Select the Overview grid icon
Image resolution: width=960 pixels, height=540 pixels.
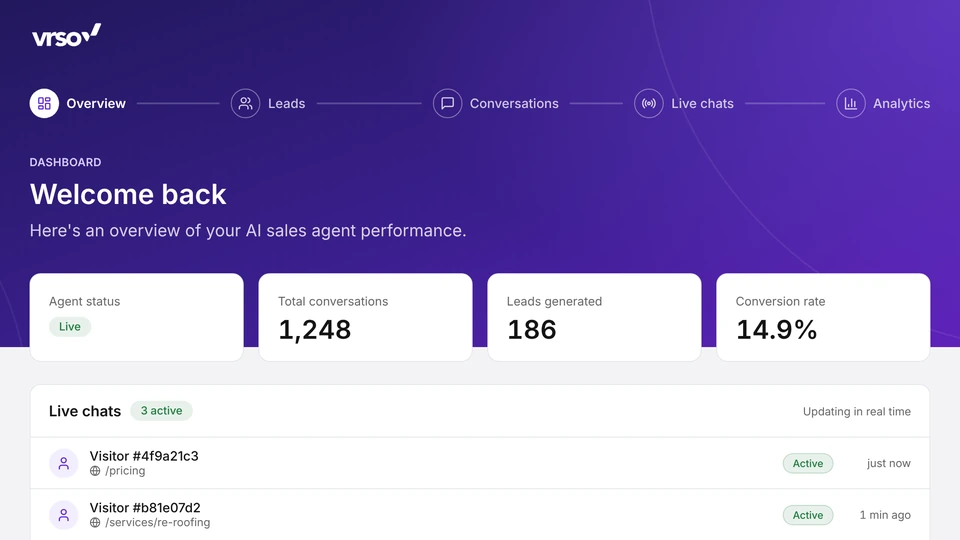44,103
